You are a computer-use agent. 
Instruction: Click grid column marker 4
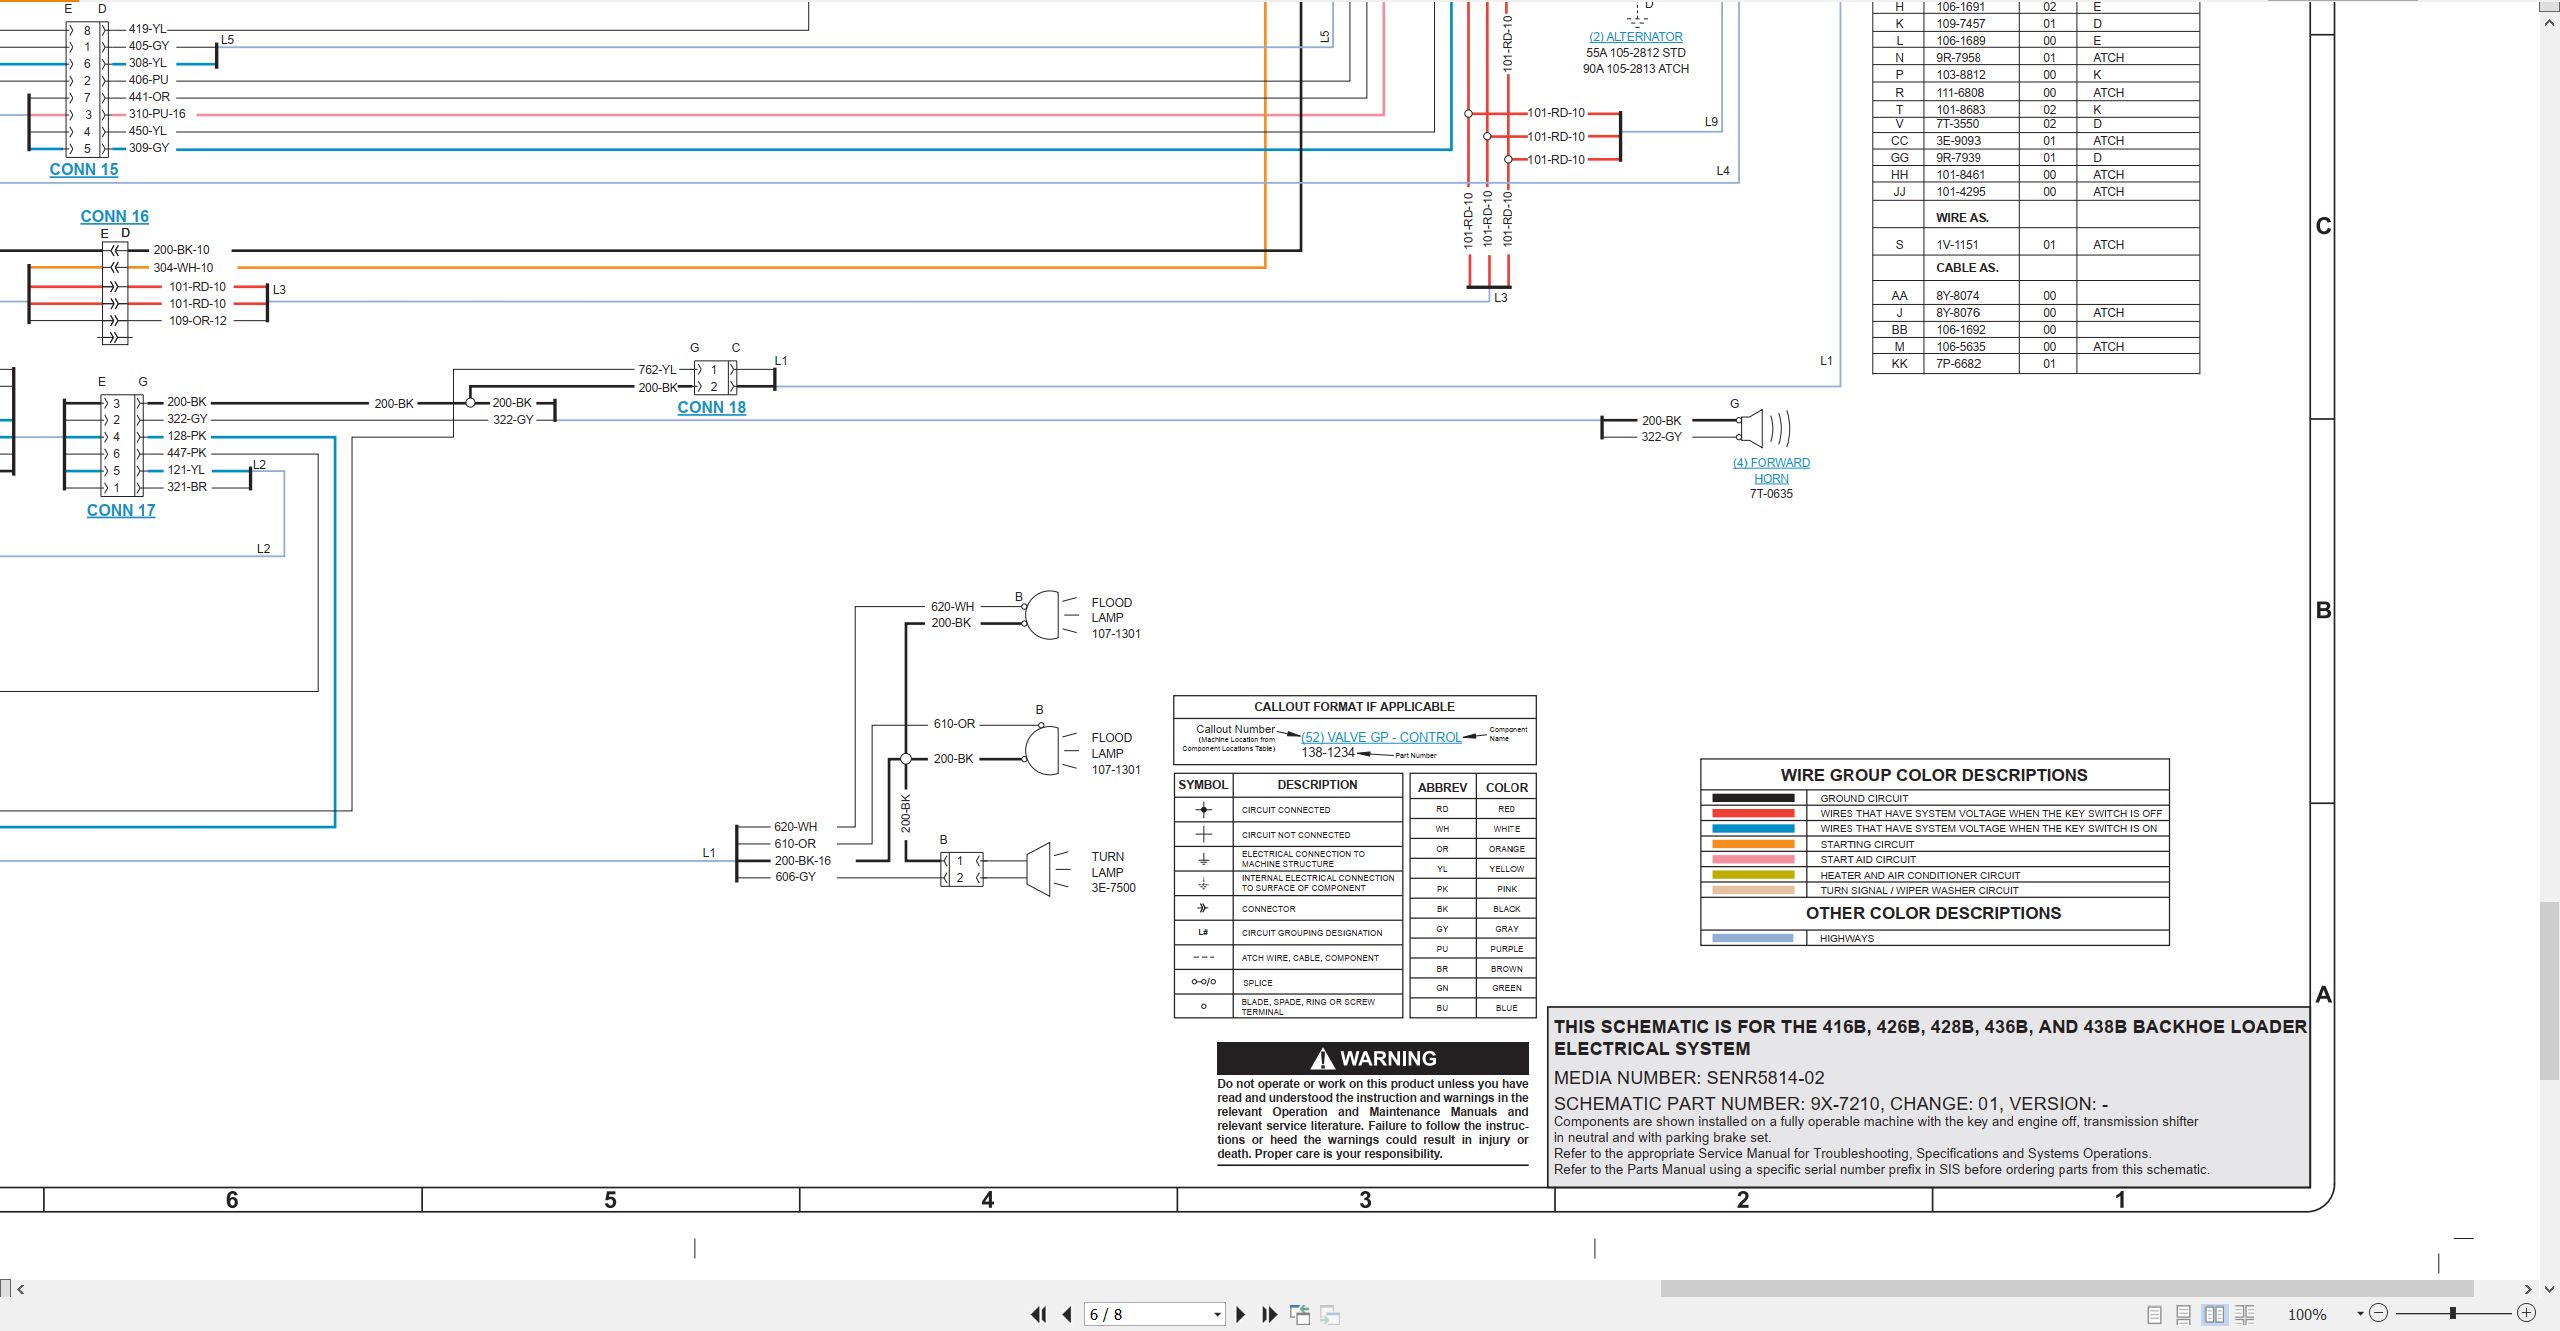coord(988,1200)
